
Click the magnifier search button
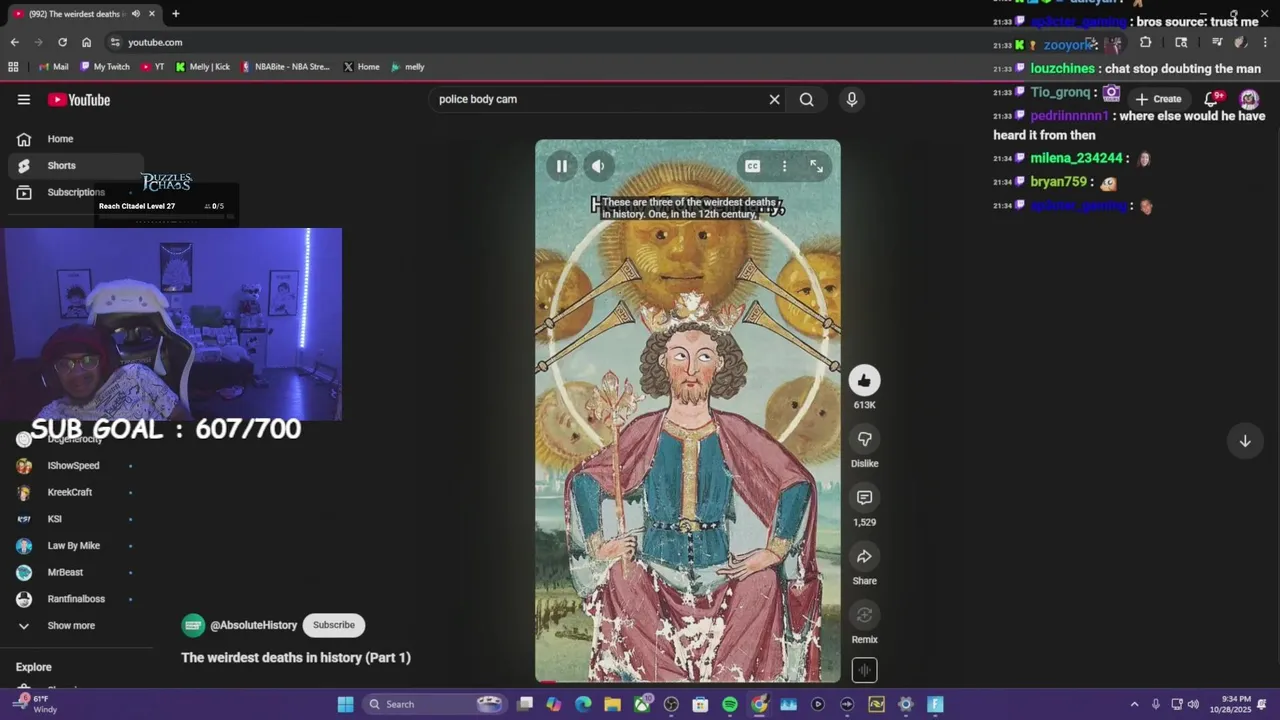pyautogui.click(x=807, y=99)
